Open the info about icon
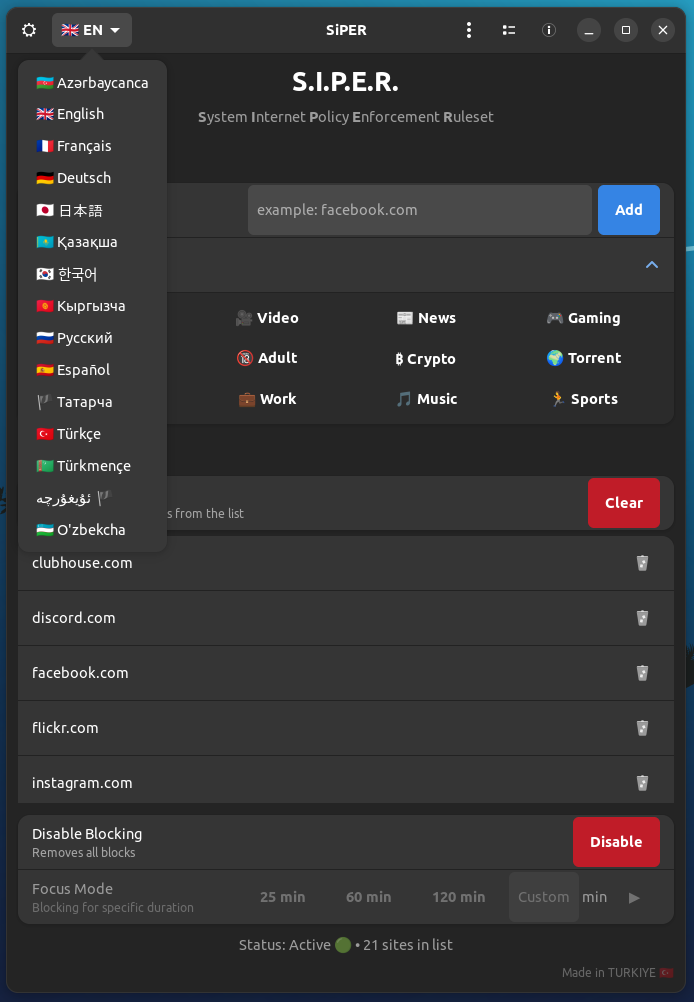The height and width of the screenshot is (1002, 694). pyautogui.click(x=548, y=30)
